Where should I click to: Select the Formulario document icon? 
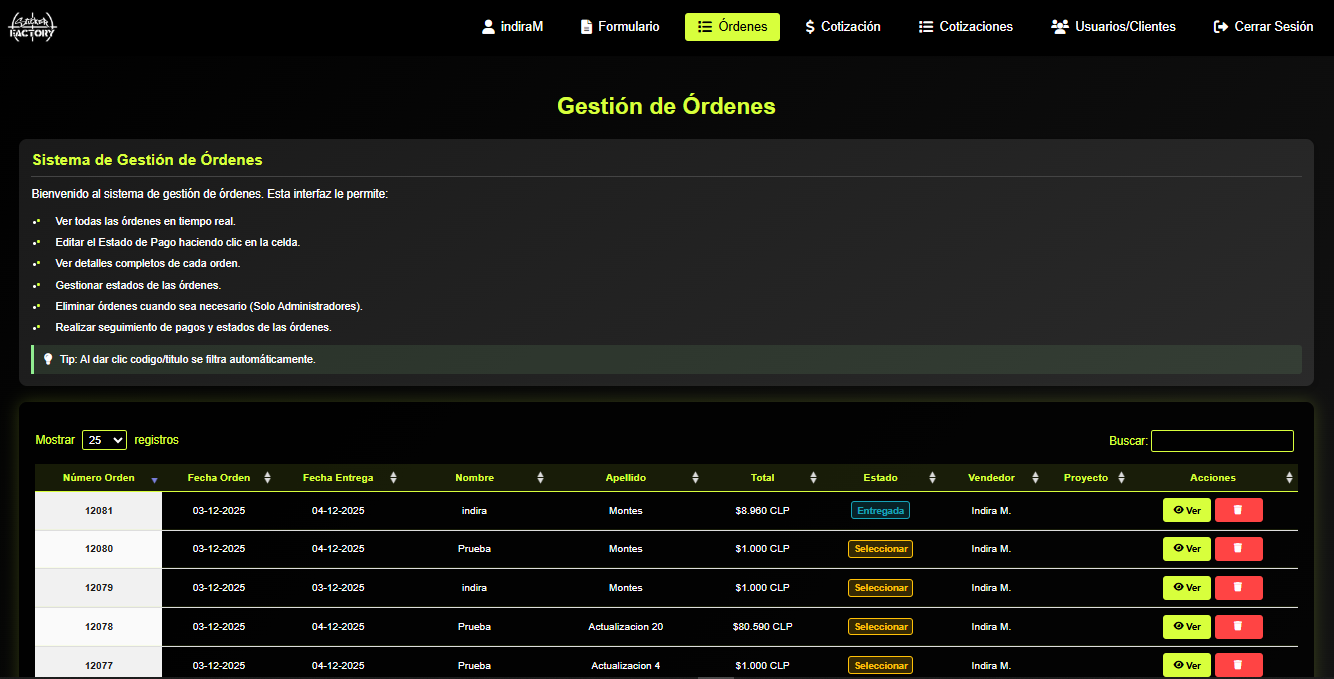584,26
